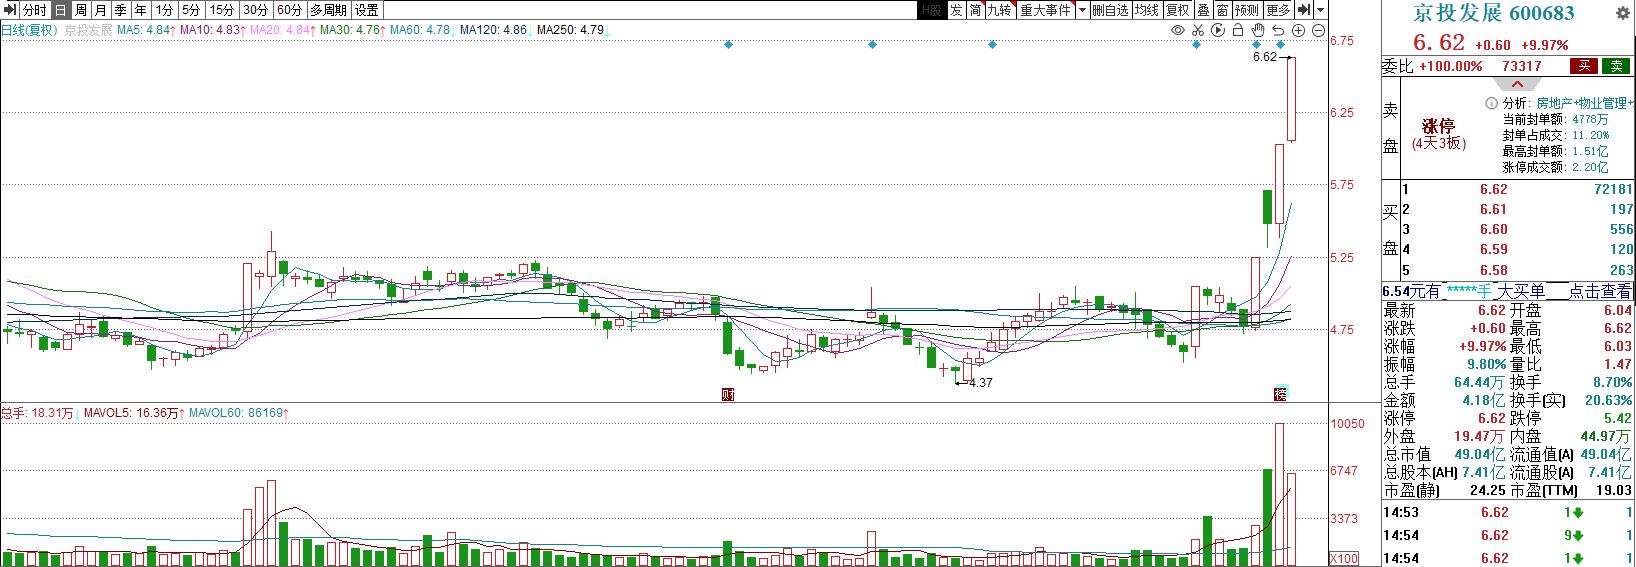Click the 简 simplified view button
The image size is (1636, 567).
975,10
